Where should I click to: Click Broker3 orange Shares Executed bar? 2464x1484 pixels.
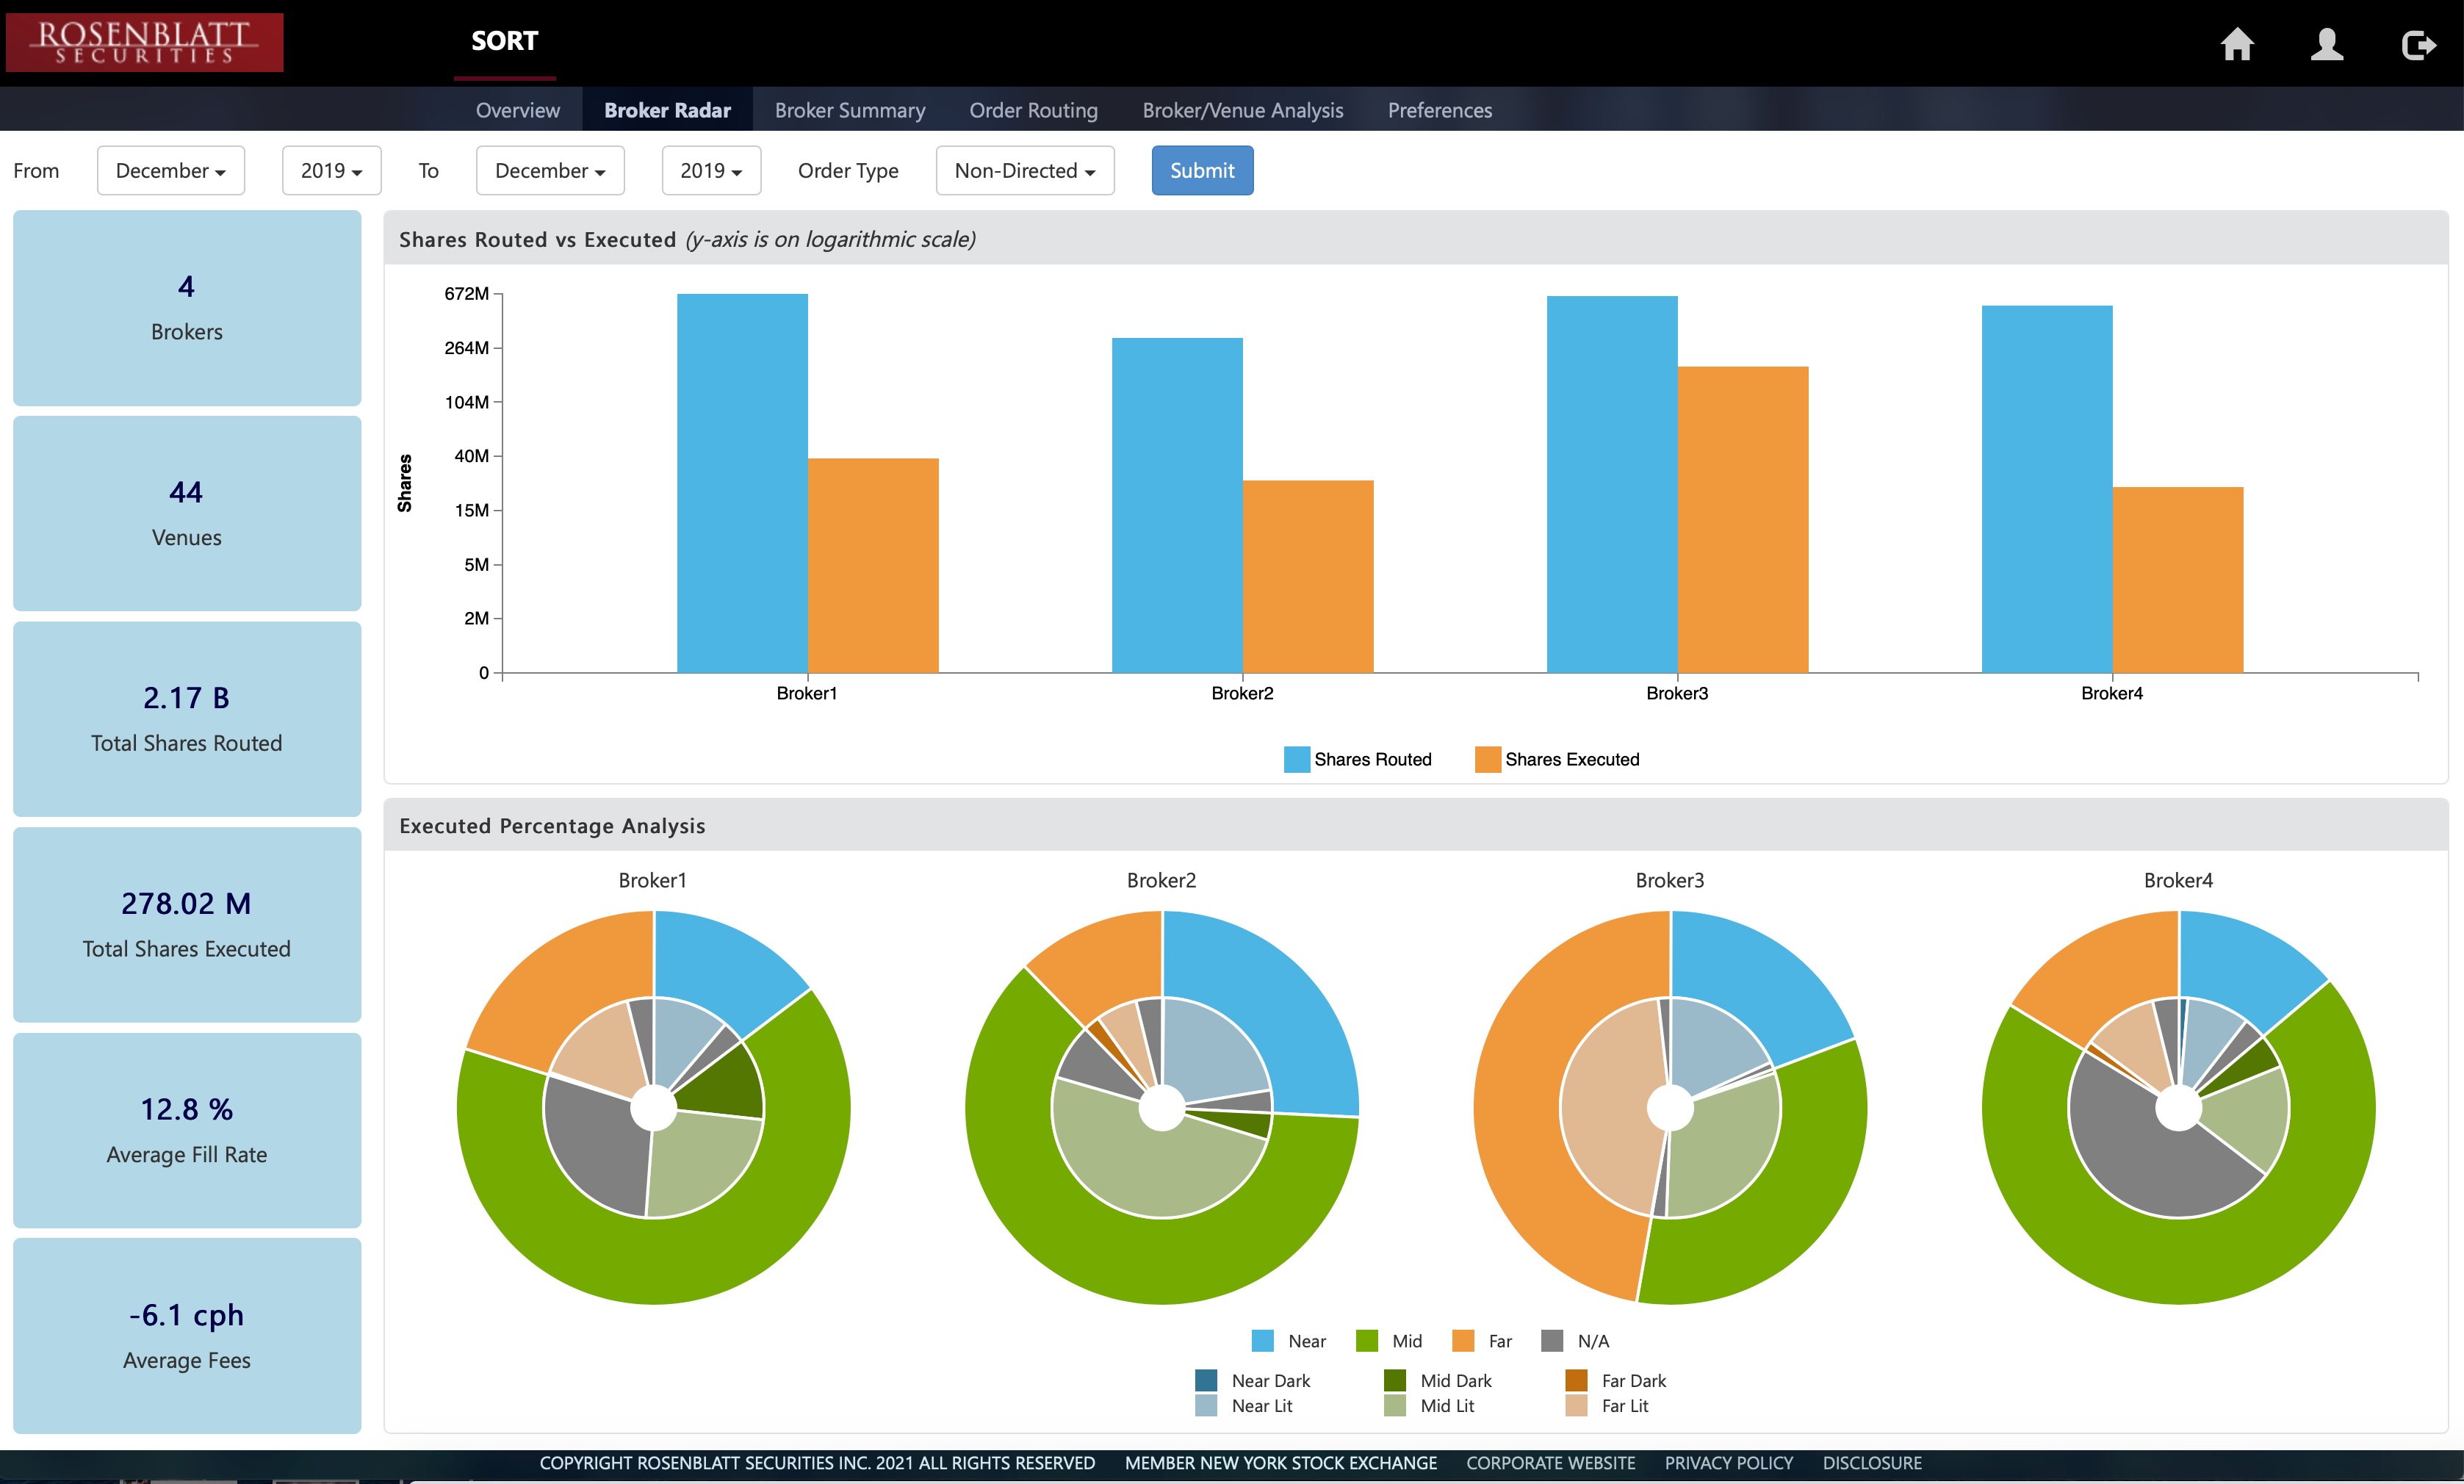coord(1743,519)
